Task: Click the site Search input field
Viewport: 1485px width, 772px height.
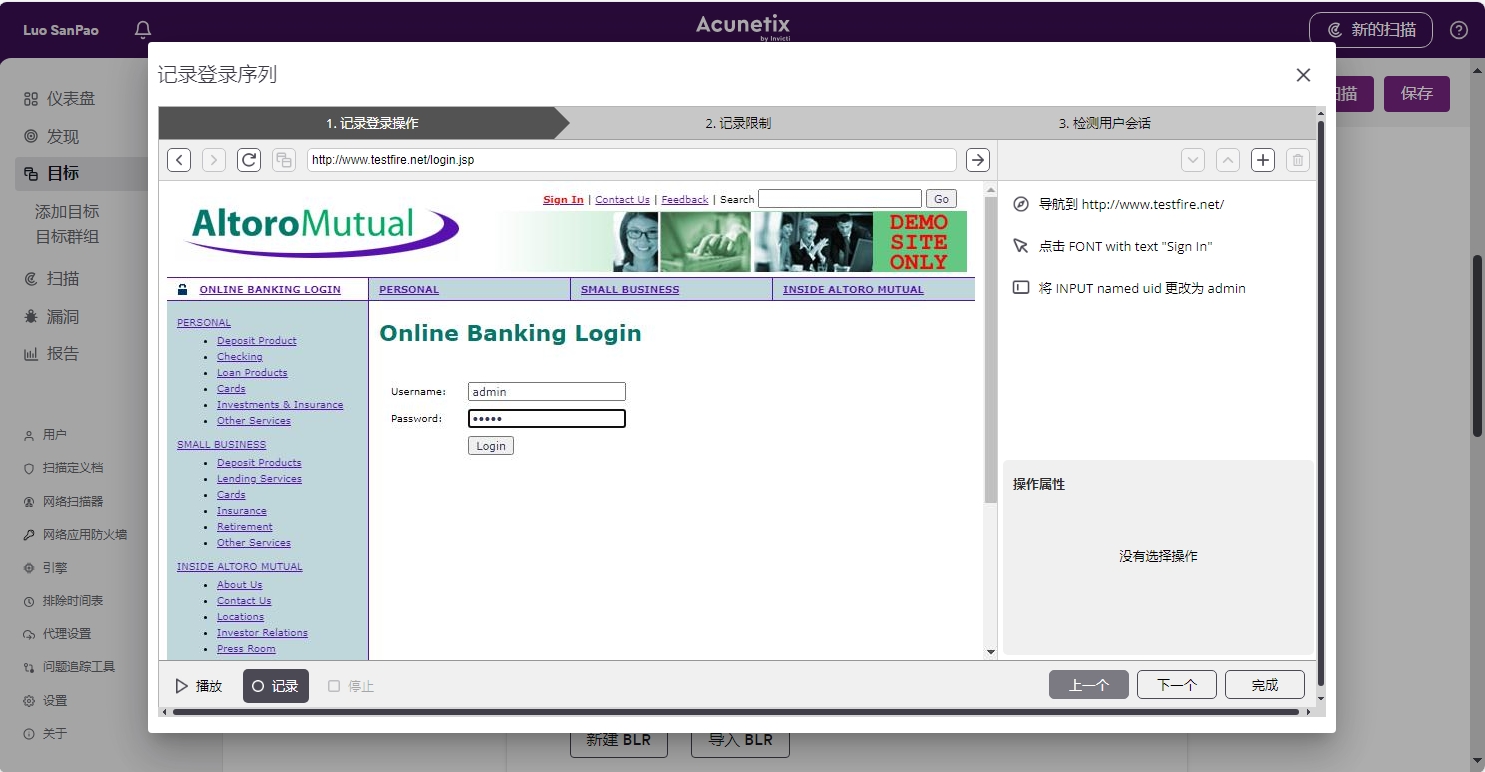Action: point(840,199)
